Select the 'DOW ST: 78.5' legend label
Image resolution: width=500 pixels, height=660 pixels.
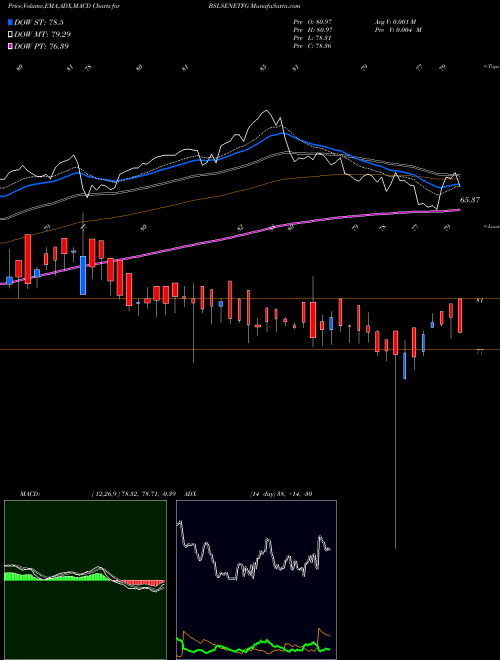(39, 22)
